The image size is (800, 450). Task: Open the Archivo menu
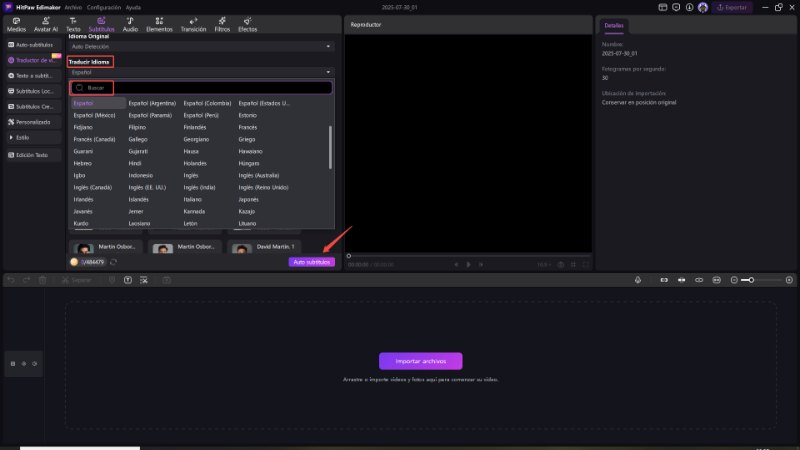point(74,7)
